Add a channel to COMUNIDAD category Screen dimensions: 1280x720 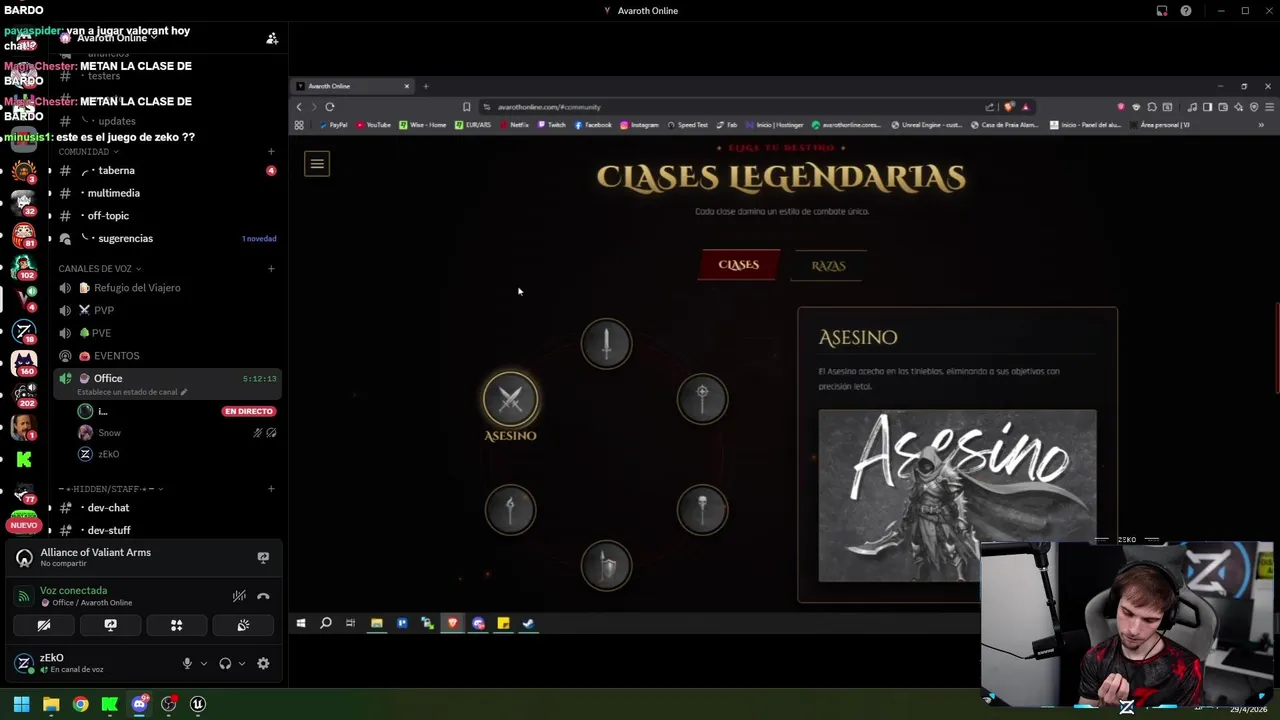(x=271, y=152)
